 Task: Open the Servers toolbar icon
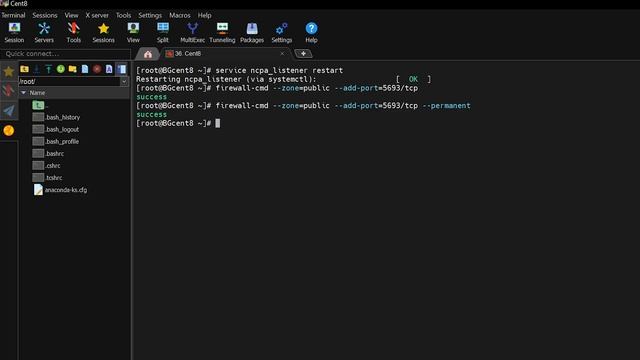point(44,33)
